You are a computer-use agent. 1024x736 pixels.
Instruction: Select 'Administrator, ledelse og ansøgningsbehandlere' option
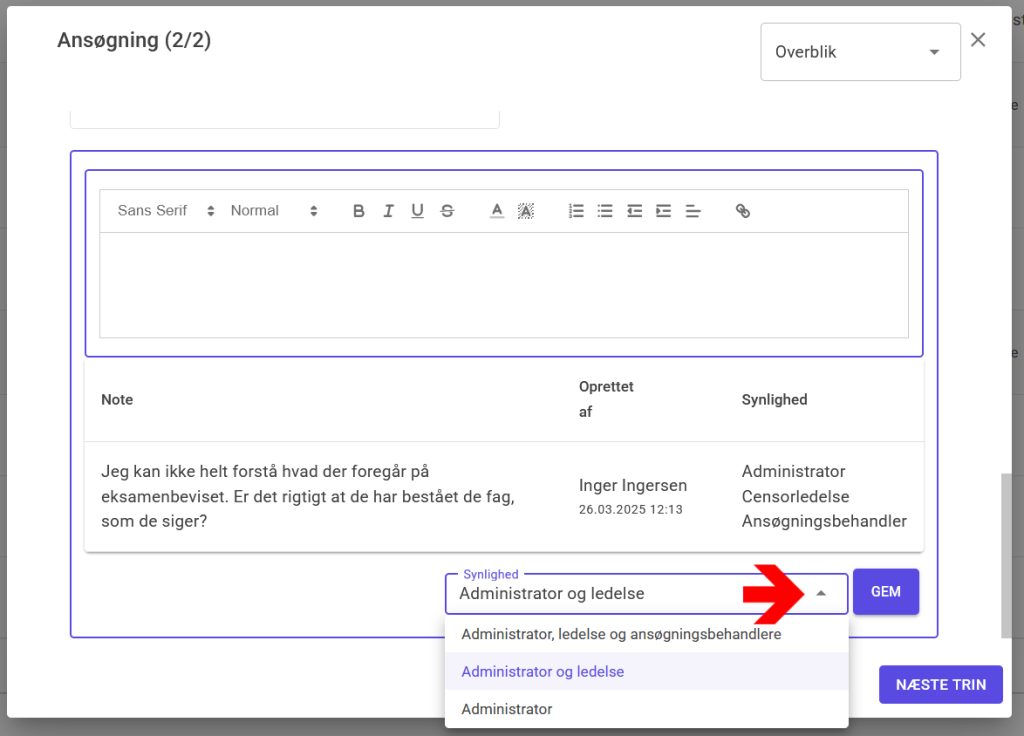point(621,634)
